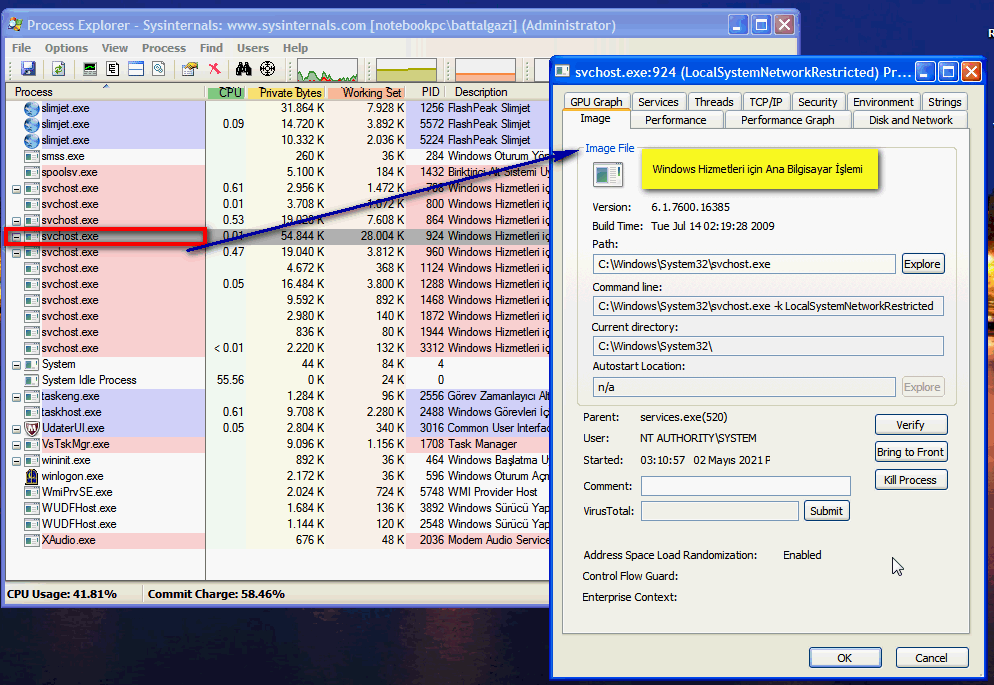Open the Strings tab

coord(944,102)
